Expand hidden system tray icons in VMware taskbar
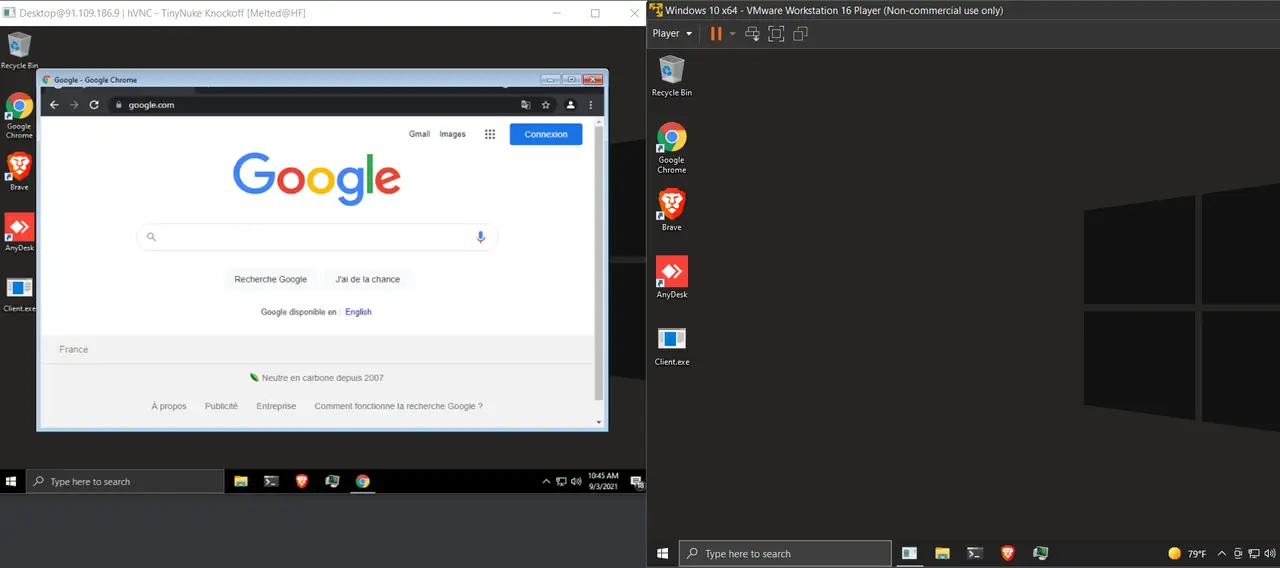1280x568 pixels. 1221,553
